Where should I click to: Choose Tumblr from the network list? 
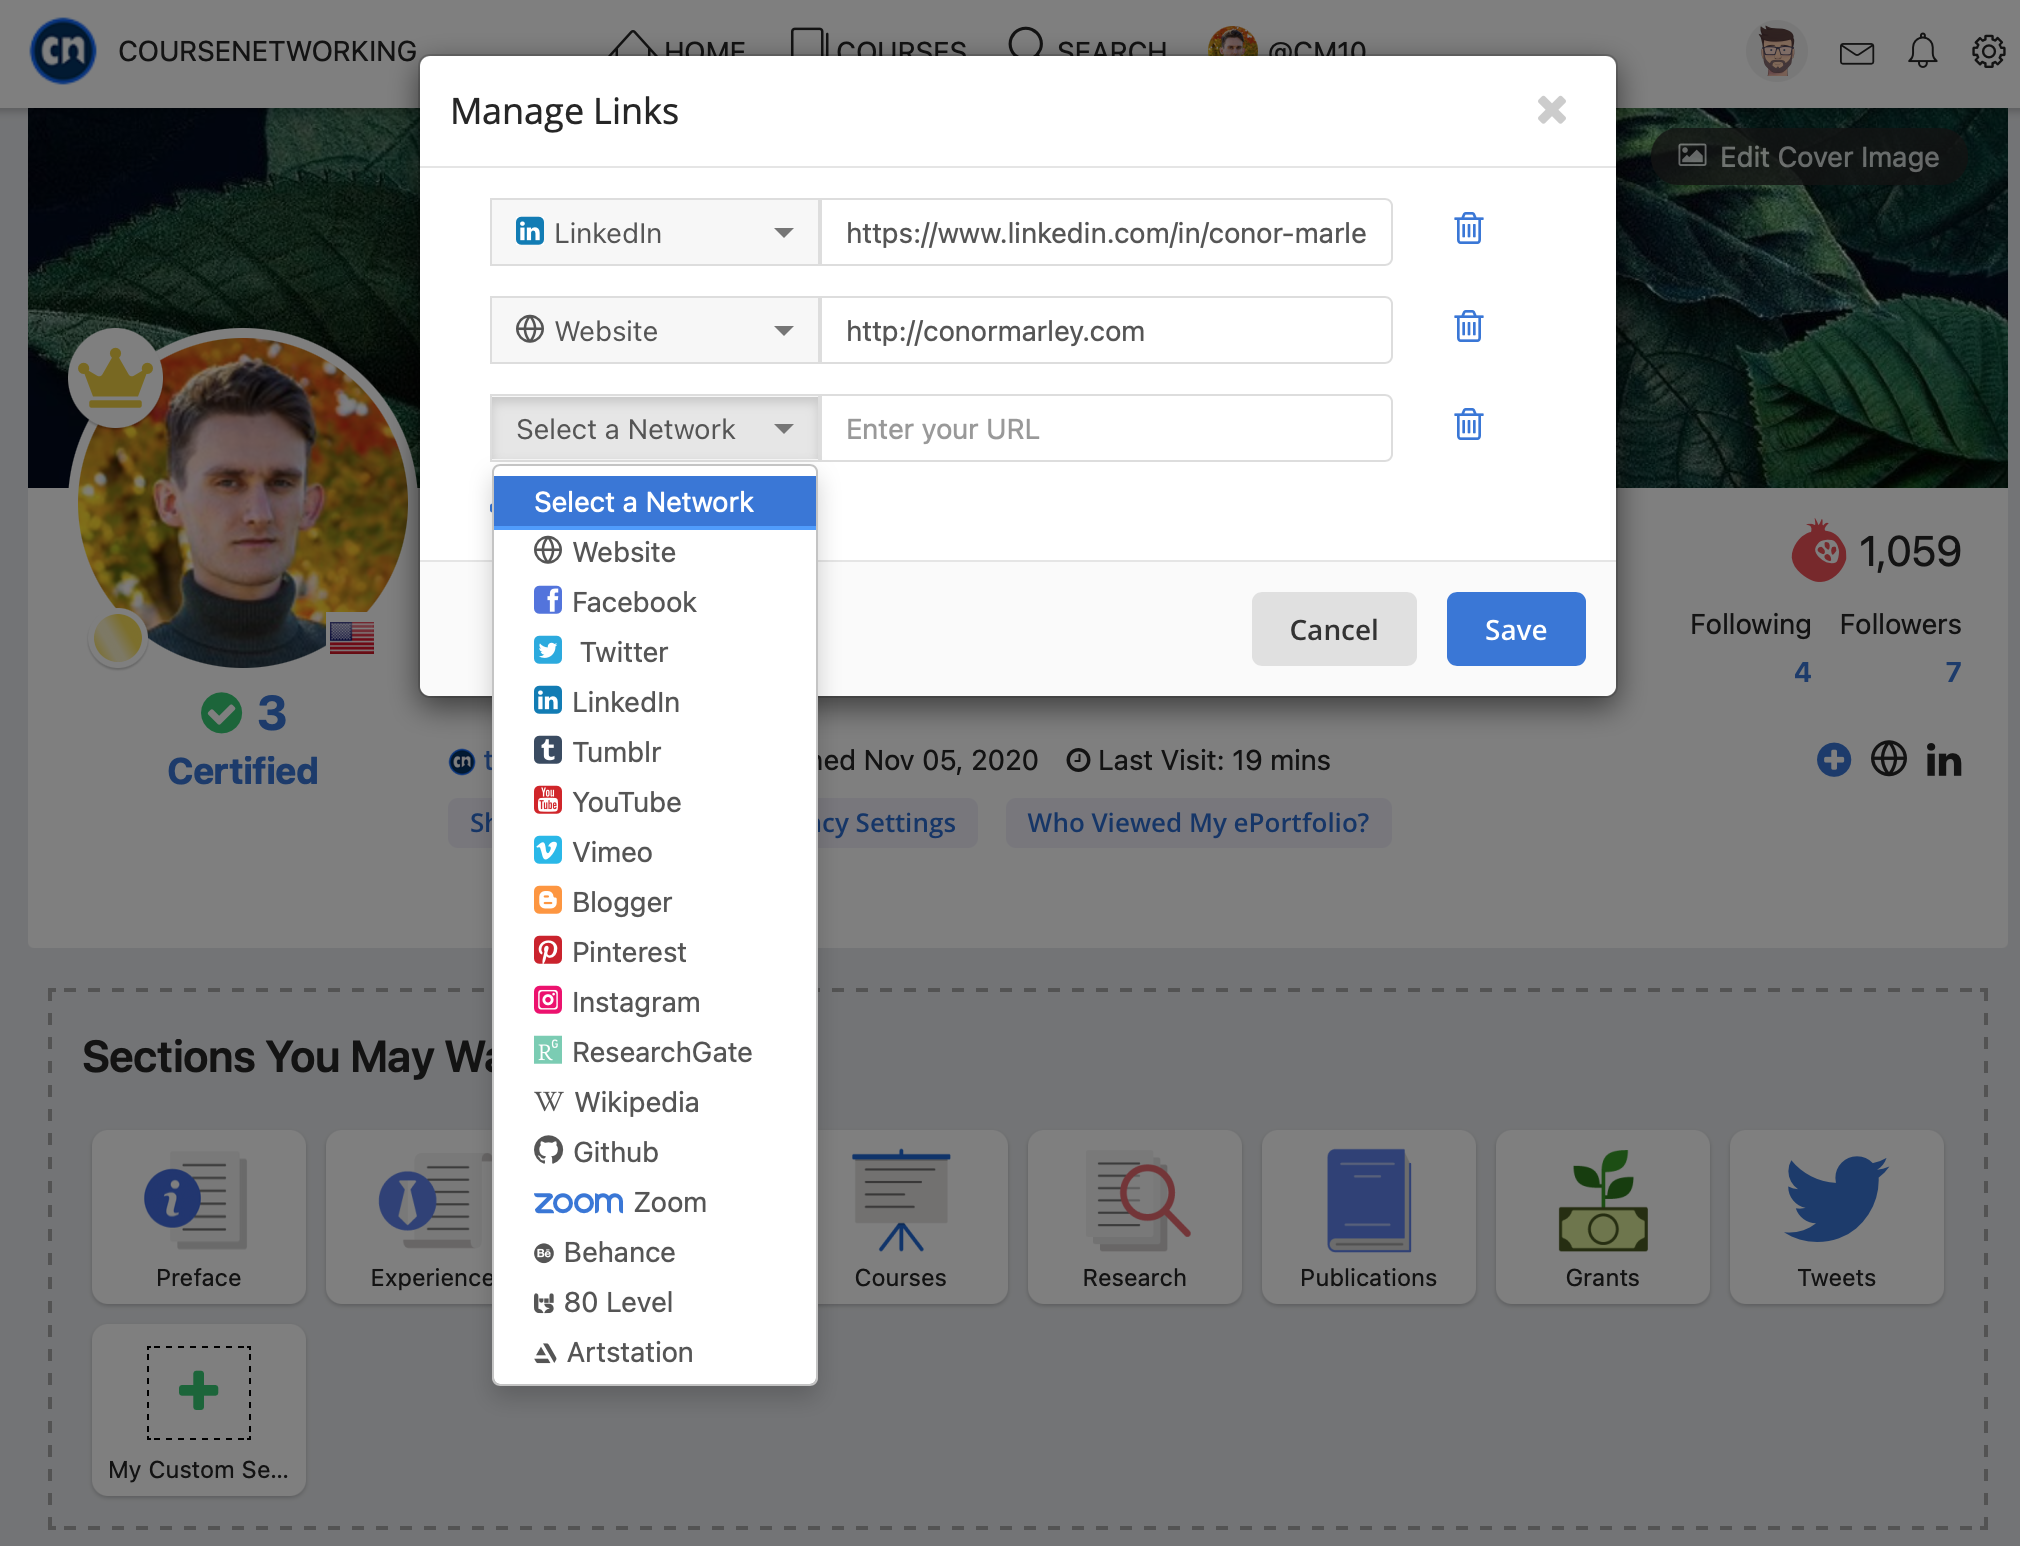655,752
